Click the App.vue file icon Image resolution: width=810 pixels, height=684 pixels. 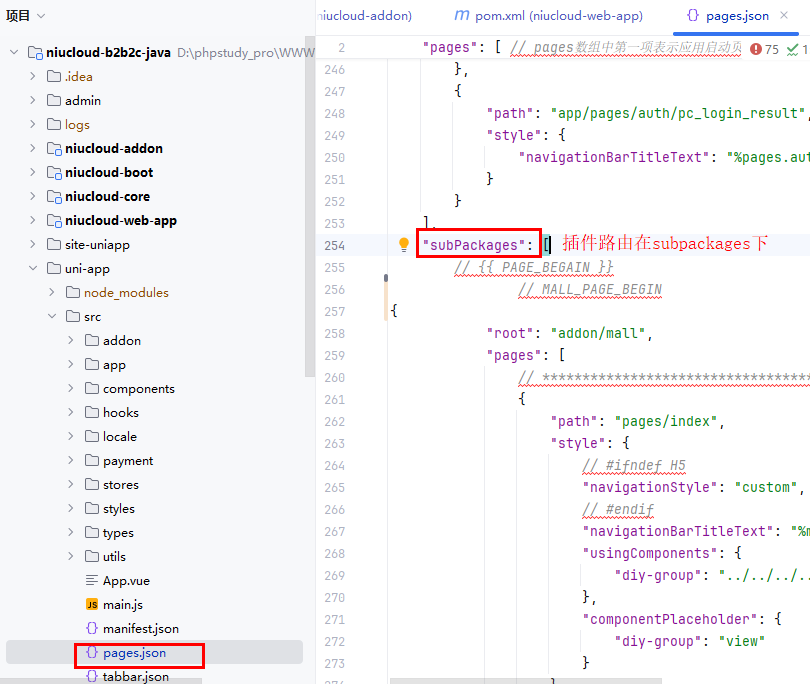point(92,581)
